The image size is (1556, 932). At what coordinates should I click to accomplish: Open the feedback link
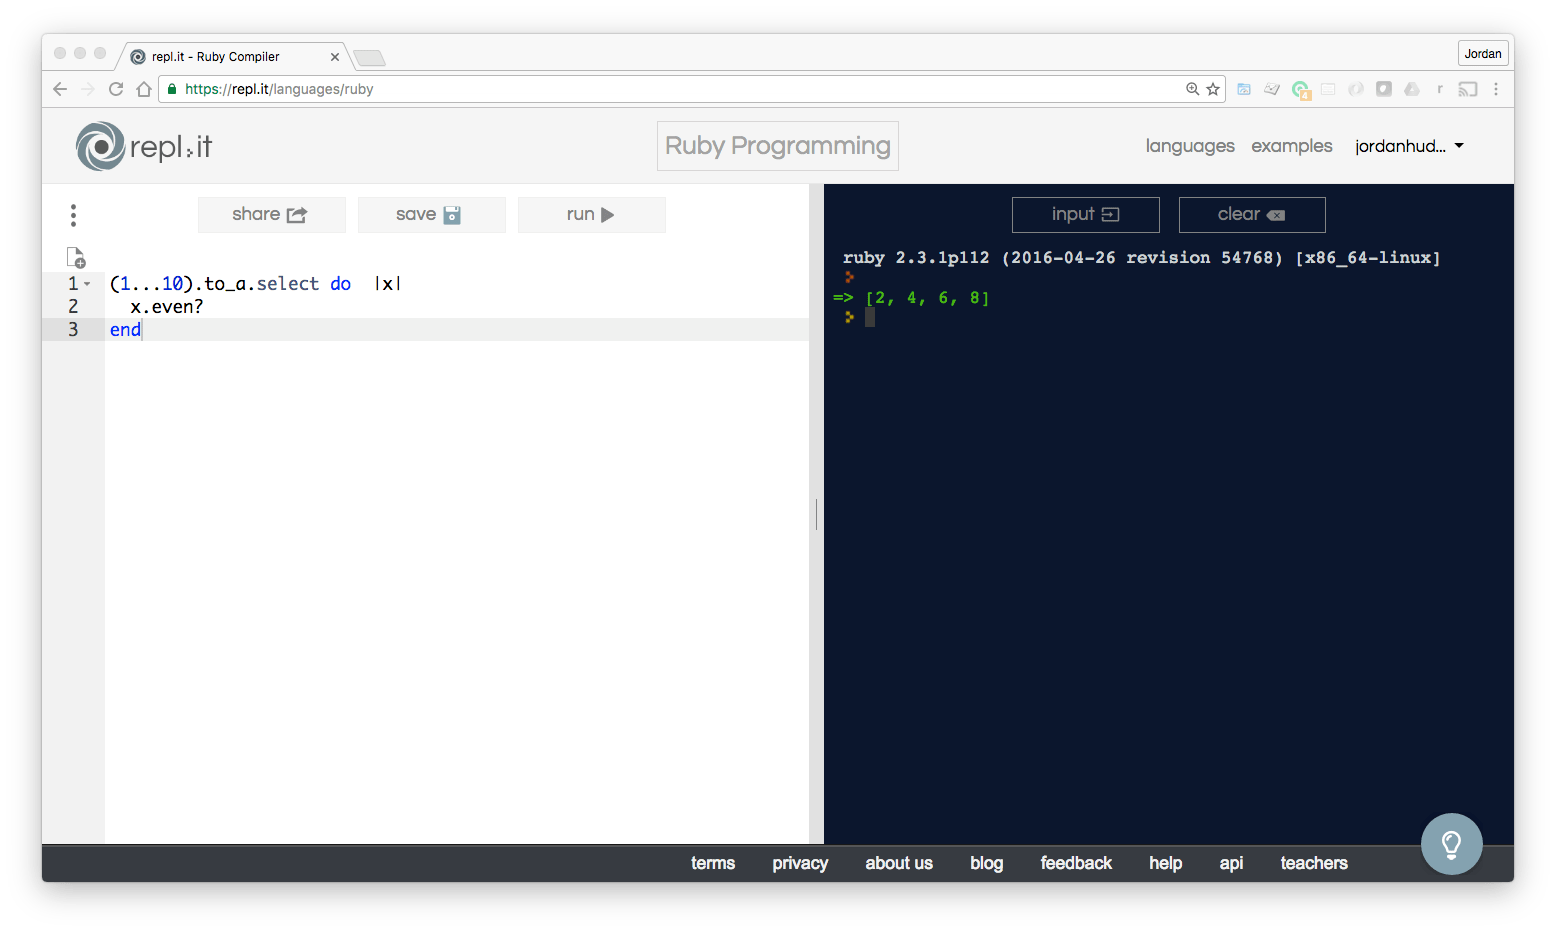point(1076,863)
